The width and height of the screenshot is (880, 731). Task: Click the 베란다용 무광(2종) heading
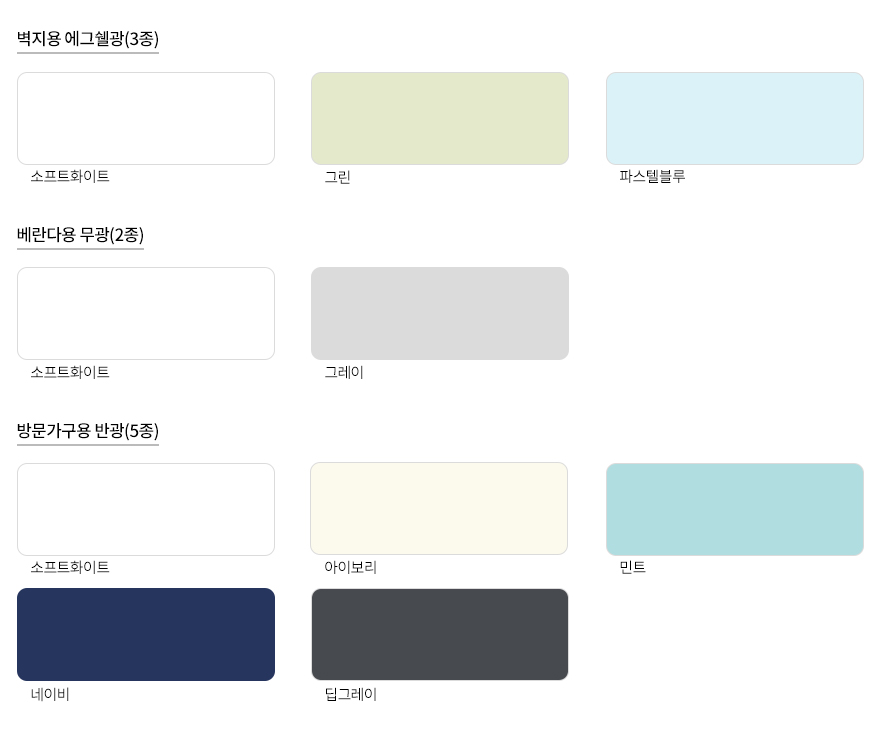(80, 235)
